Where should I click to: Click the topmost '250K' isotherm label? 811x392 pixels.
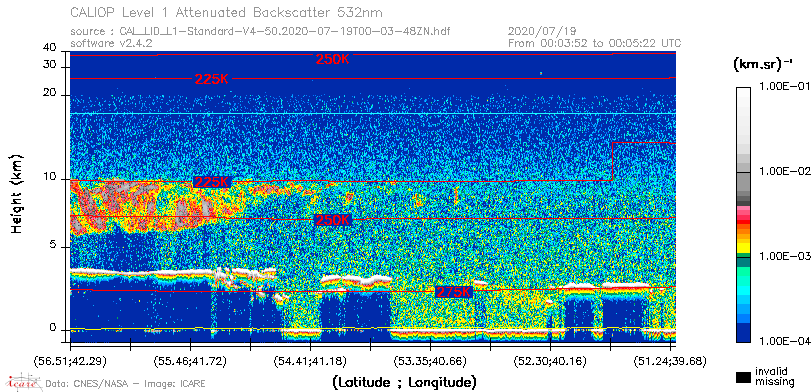coord(333,59)
